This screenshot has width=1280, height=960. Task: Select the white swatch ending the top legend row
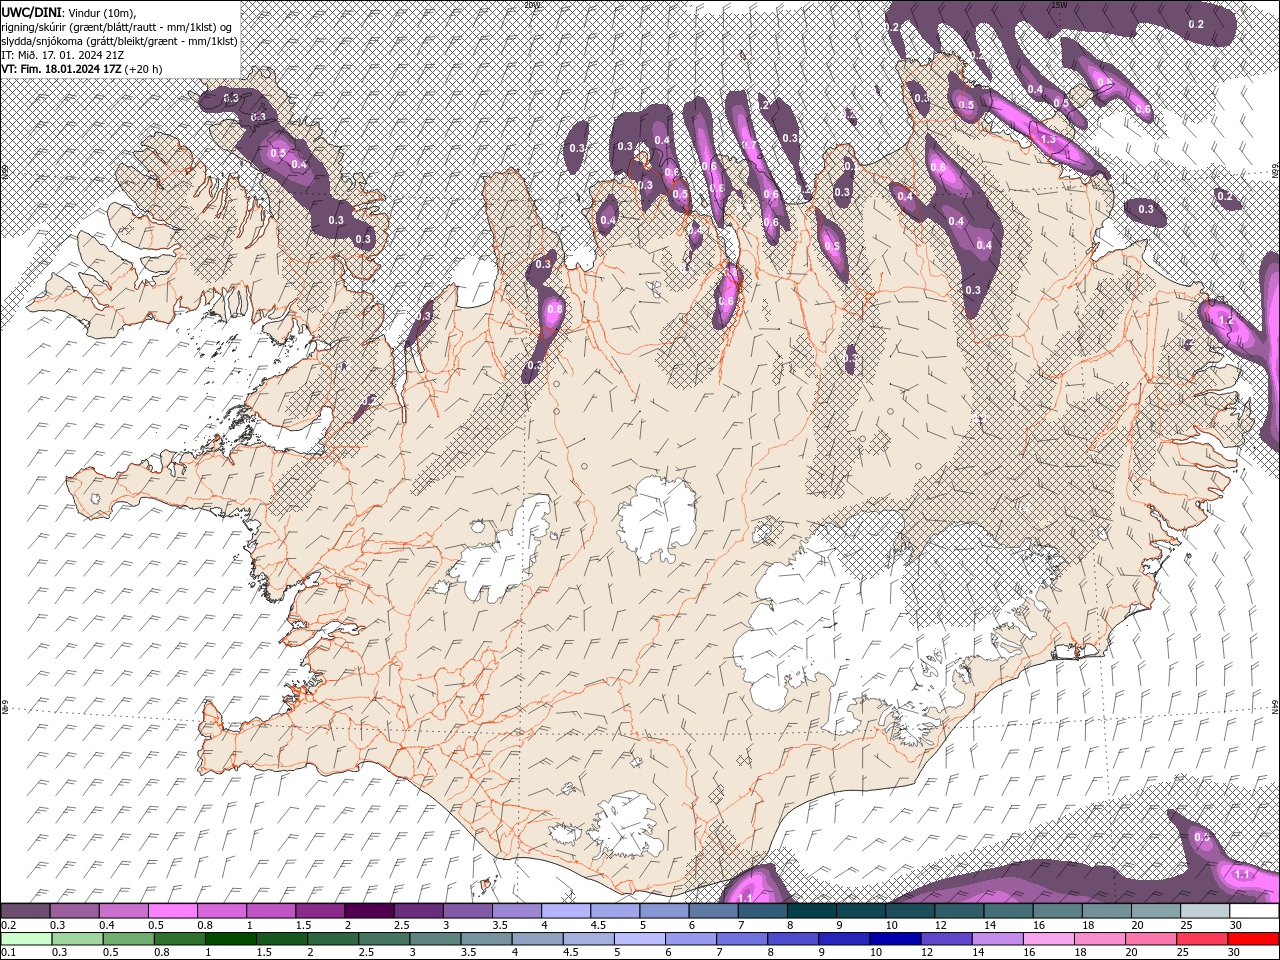(x=1253, y=911)
